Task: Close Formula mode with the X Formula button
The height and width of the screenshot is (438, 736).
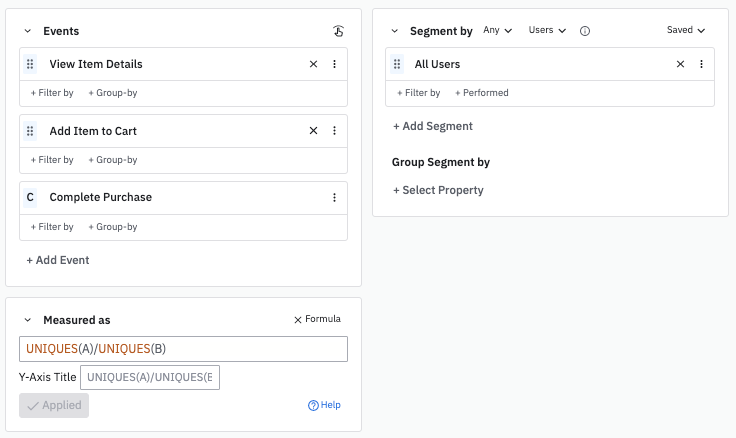Action: (x=317, y=319)
